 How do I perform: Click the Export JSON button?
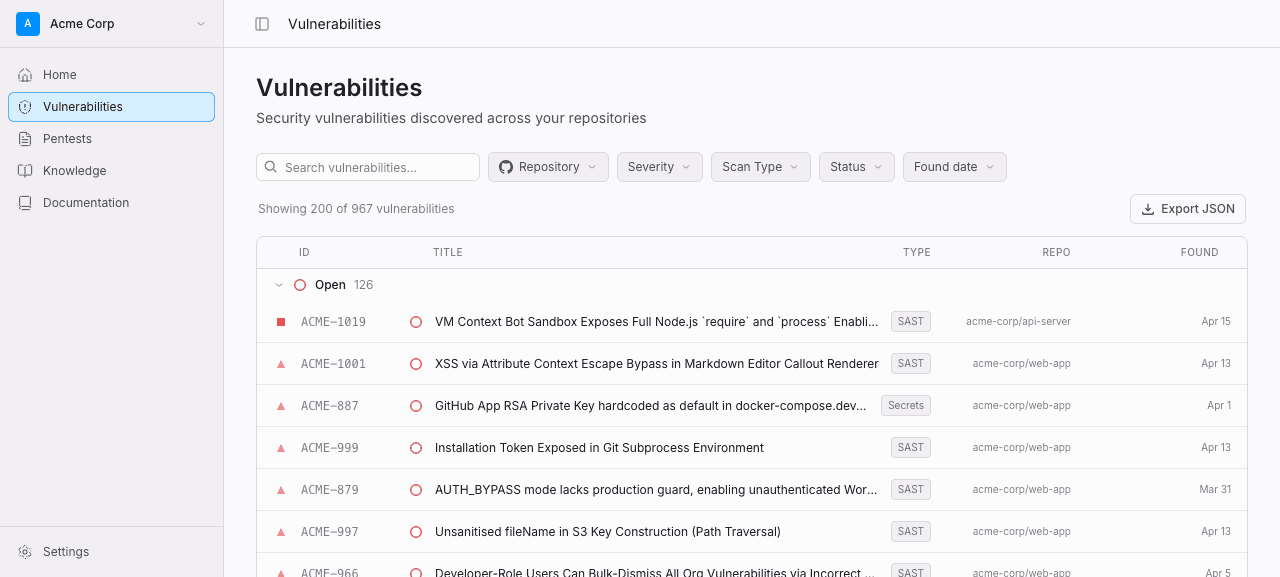[1188, 209]
